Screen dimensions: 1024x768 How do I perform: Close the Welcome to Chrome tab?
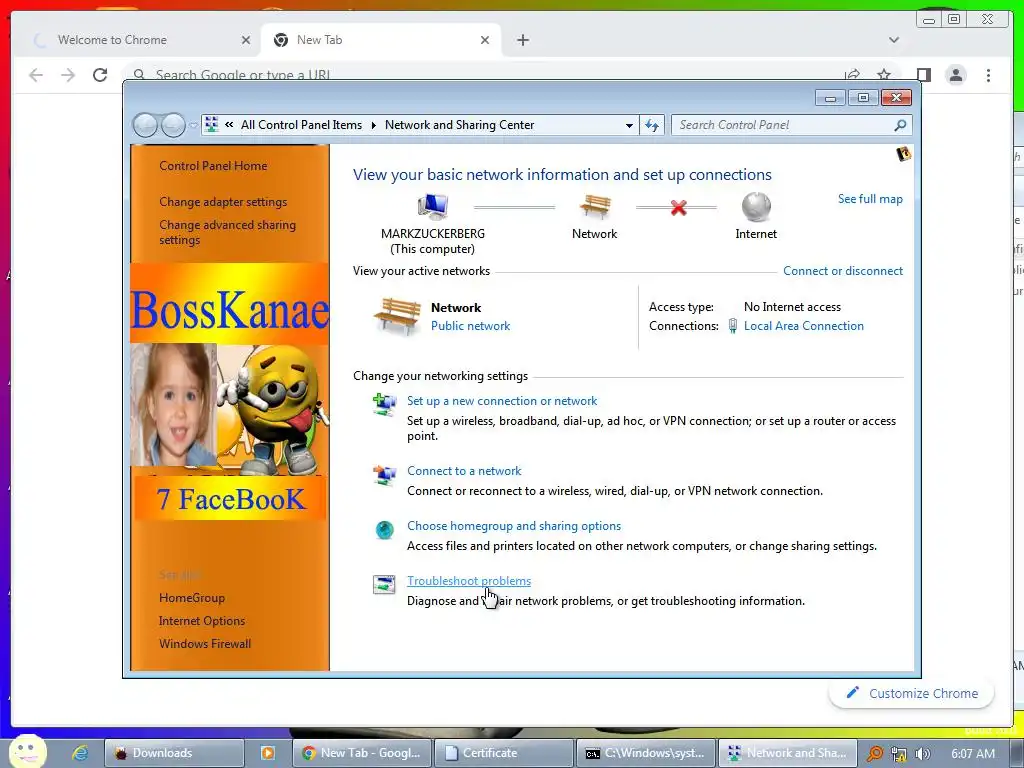point(246,40)
